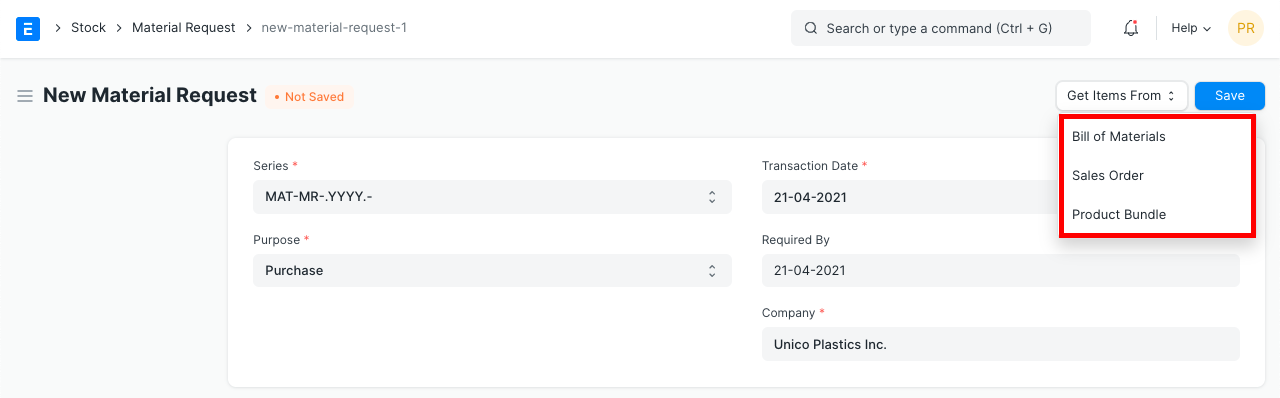The width and height of the screenshot is (1280, 398).
Task: Click the Required By date field
Action: 1001,271
